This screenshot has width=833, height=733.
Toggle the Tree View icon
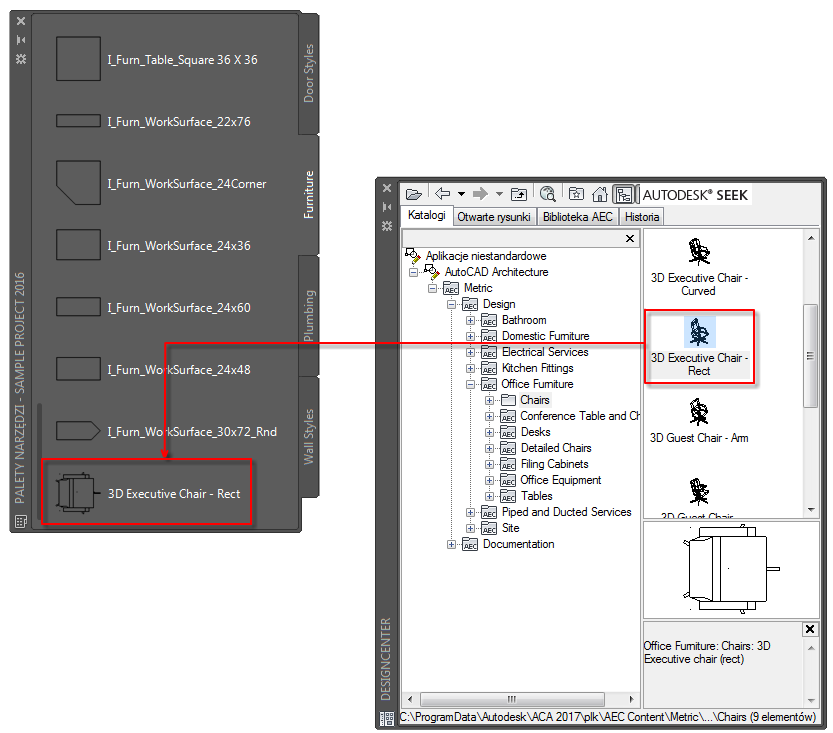point(624,194)
